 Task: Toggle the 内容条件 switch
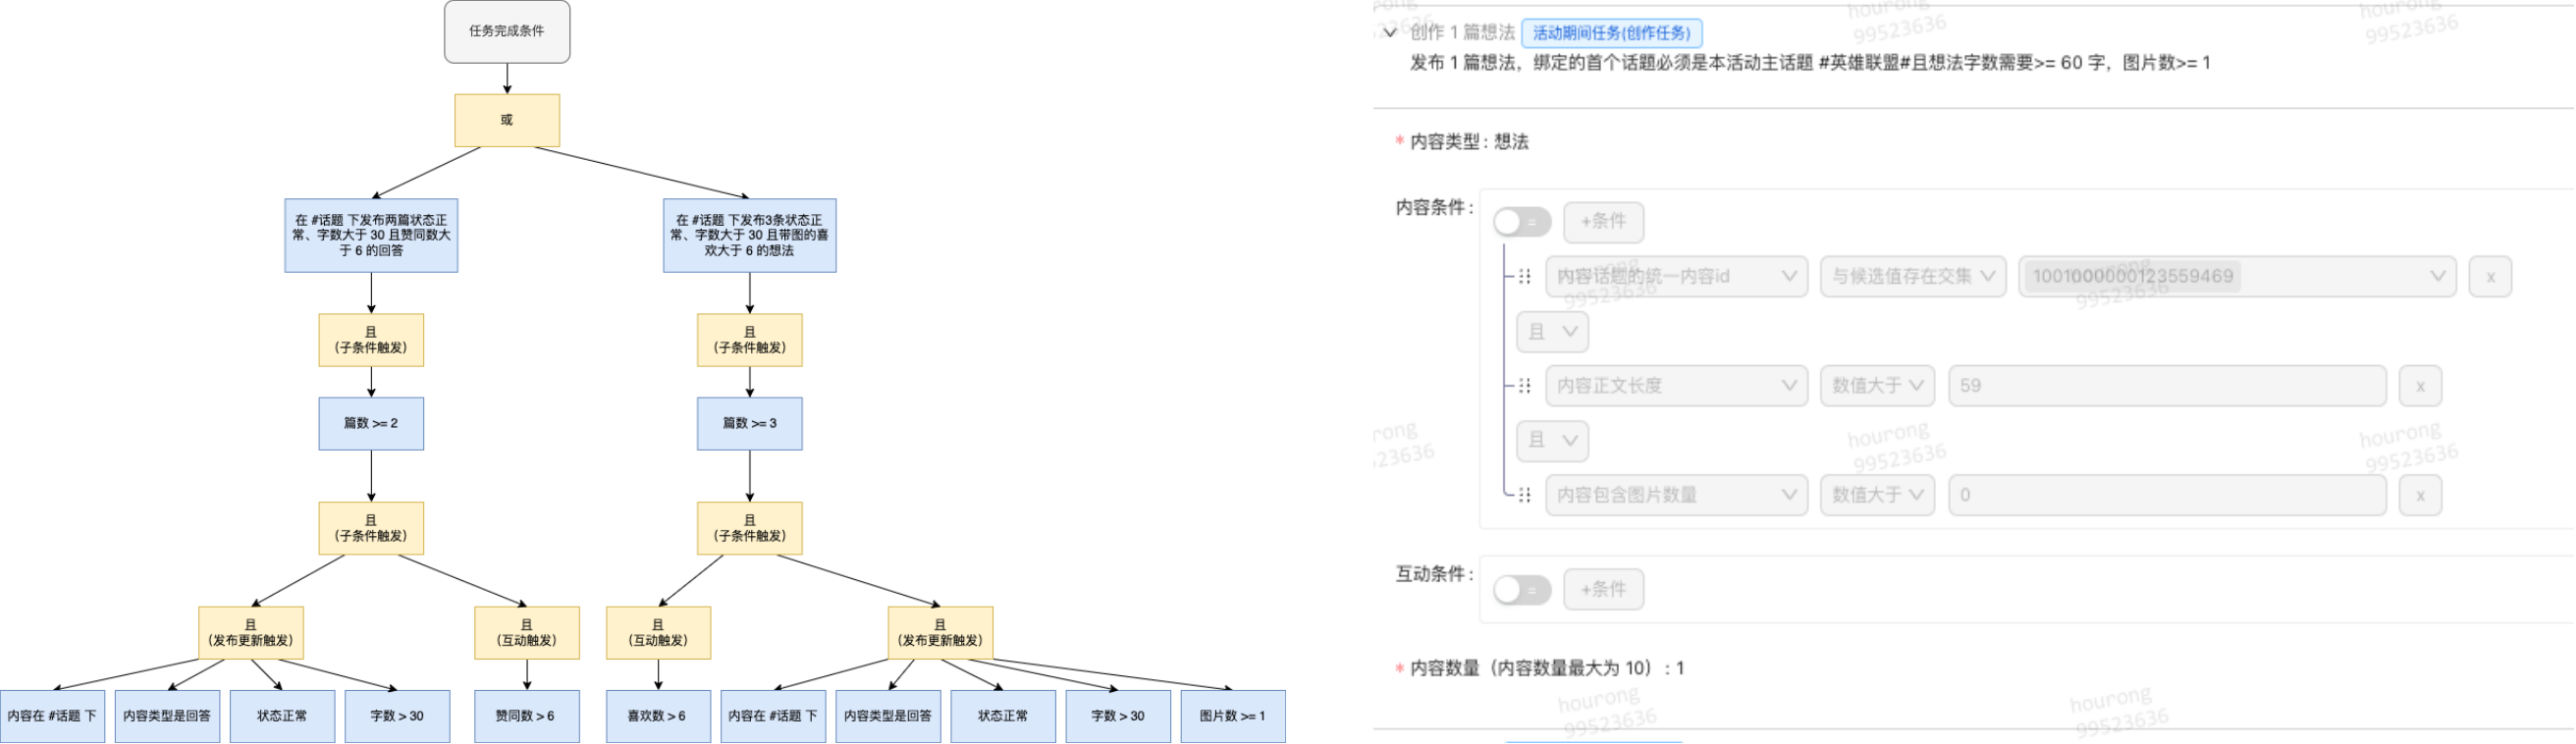click(x=1522, y=222)
